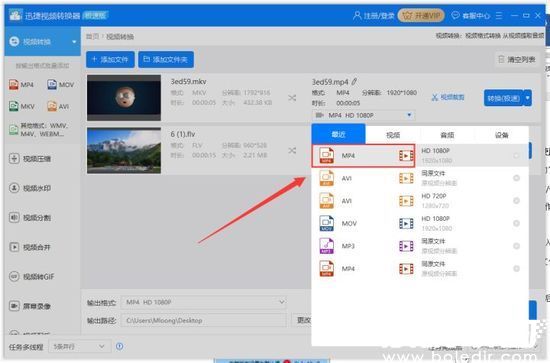550x363 pixels.
Task: Open the hamburger menu in the title bar
Action: (x=499, y=15)
